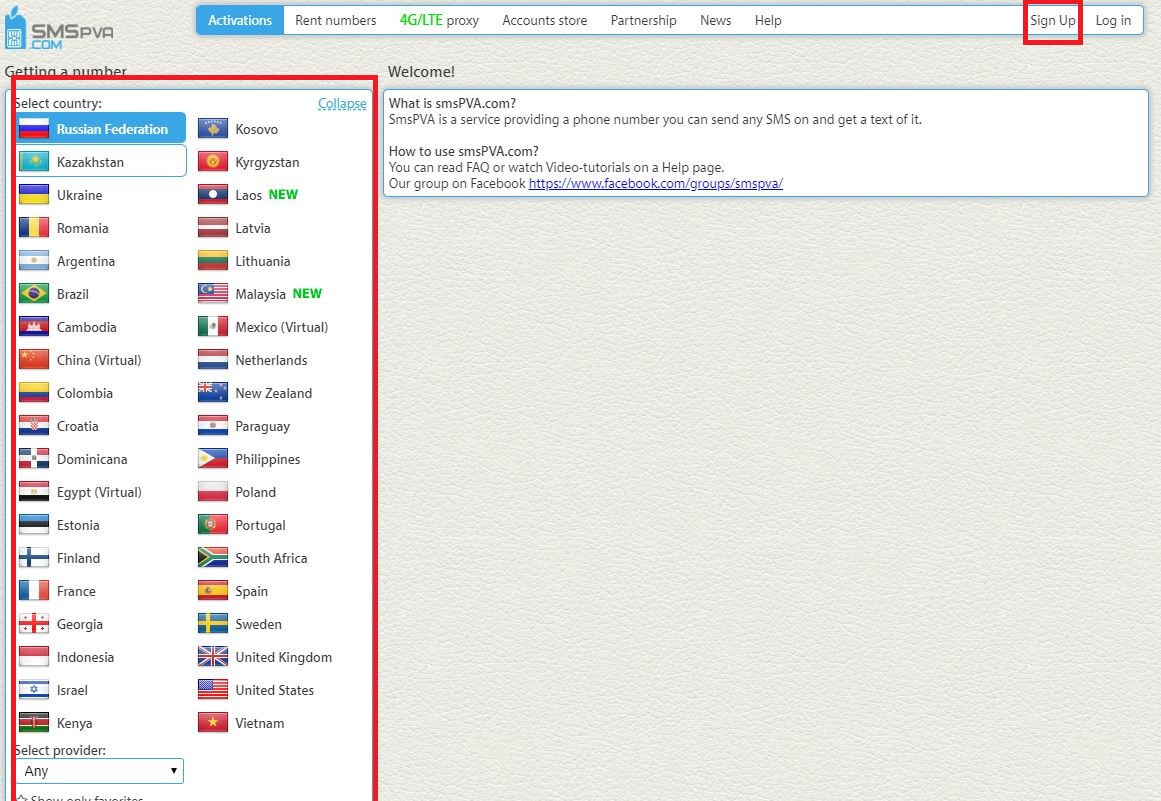Viewport: 1161px width, 801px height.
Task: Switch to Accounts store tab
Action: 544,20
